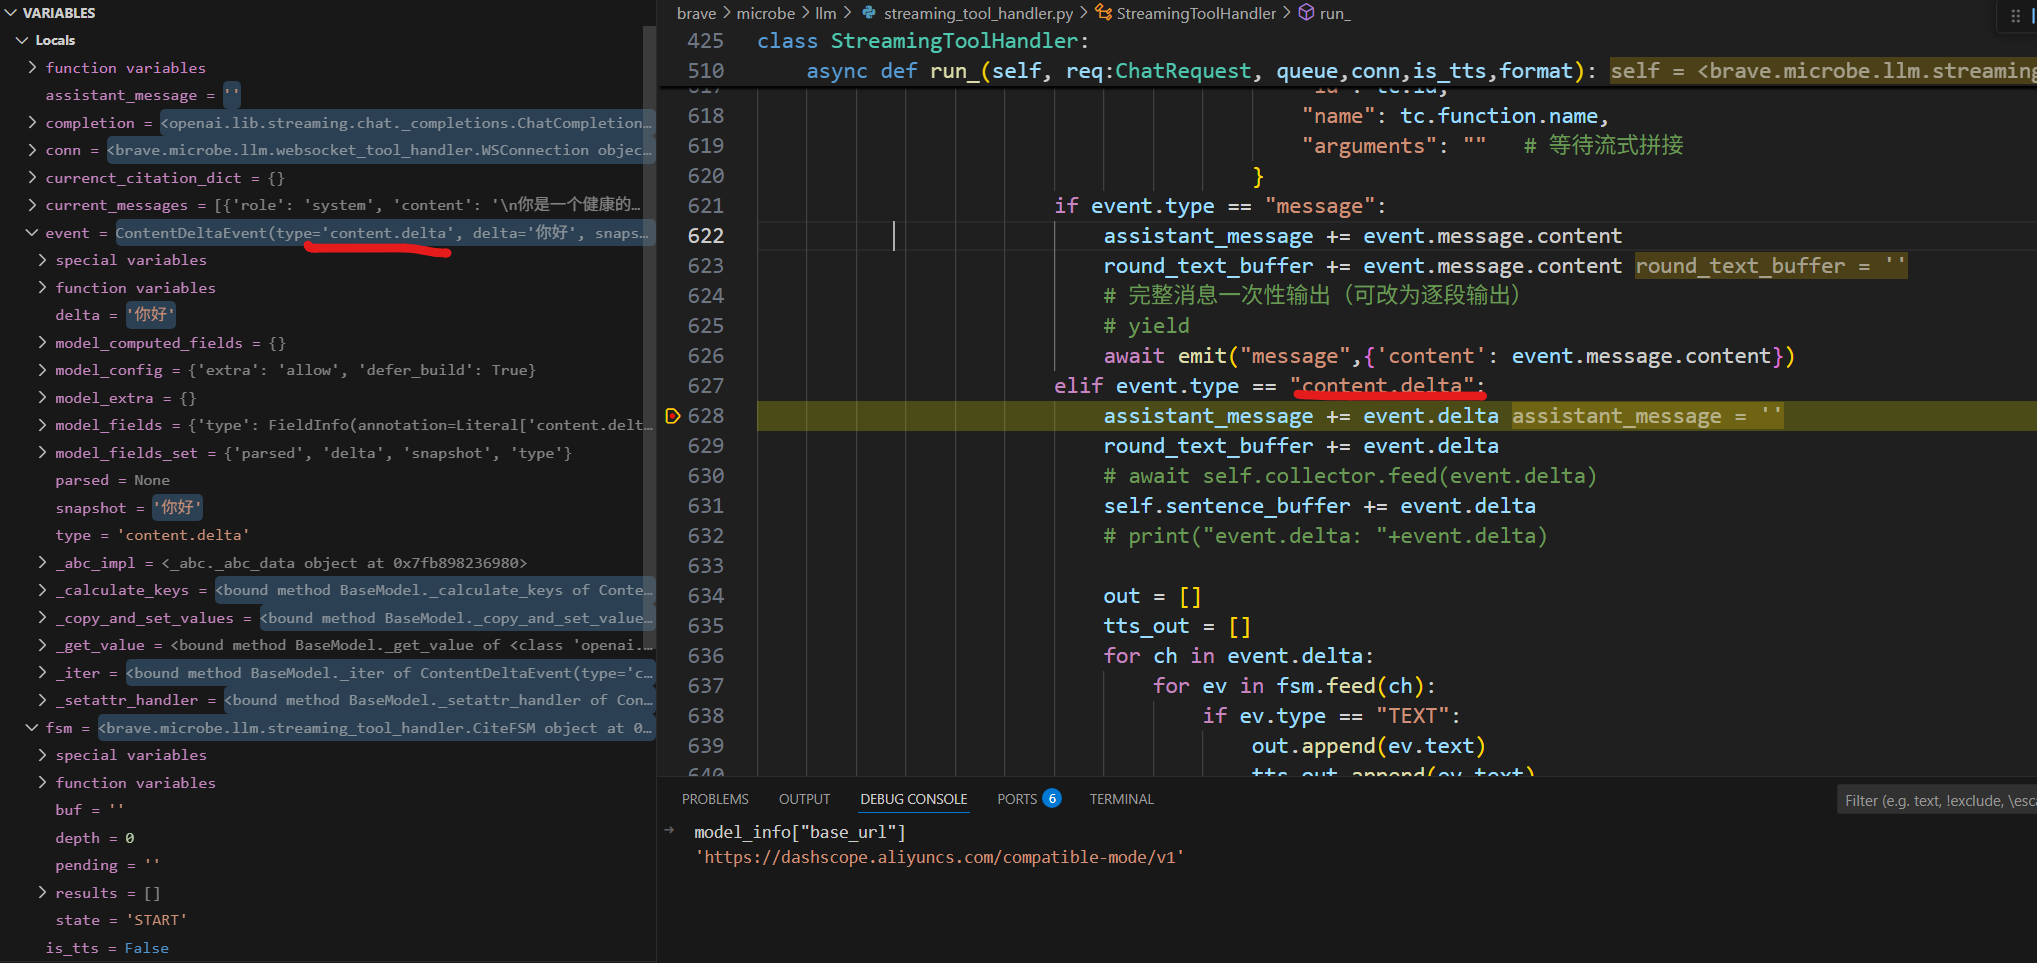Click the drag grip icon at top right

point(2015,16)
